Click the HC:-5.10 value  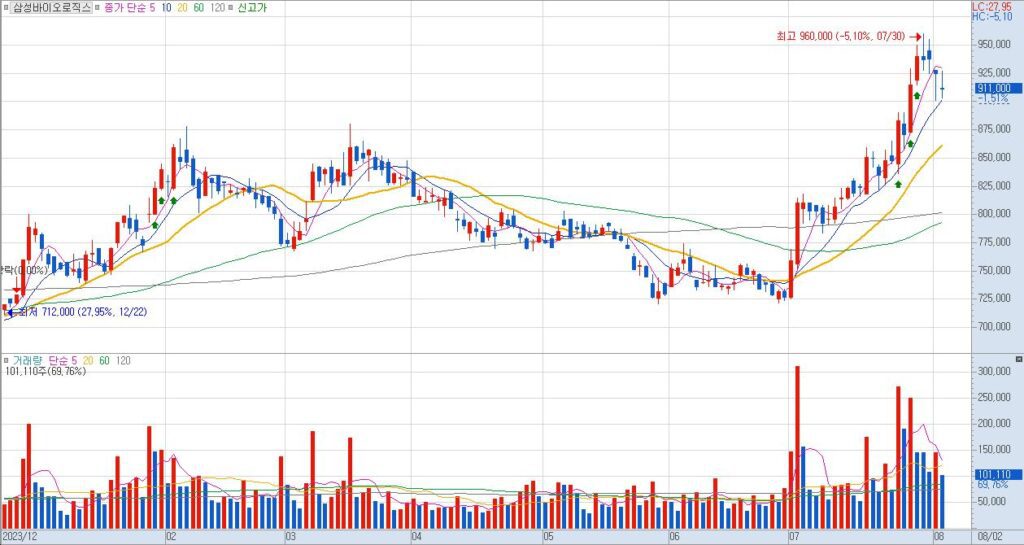pyautogui.click(x=991, y=16)
